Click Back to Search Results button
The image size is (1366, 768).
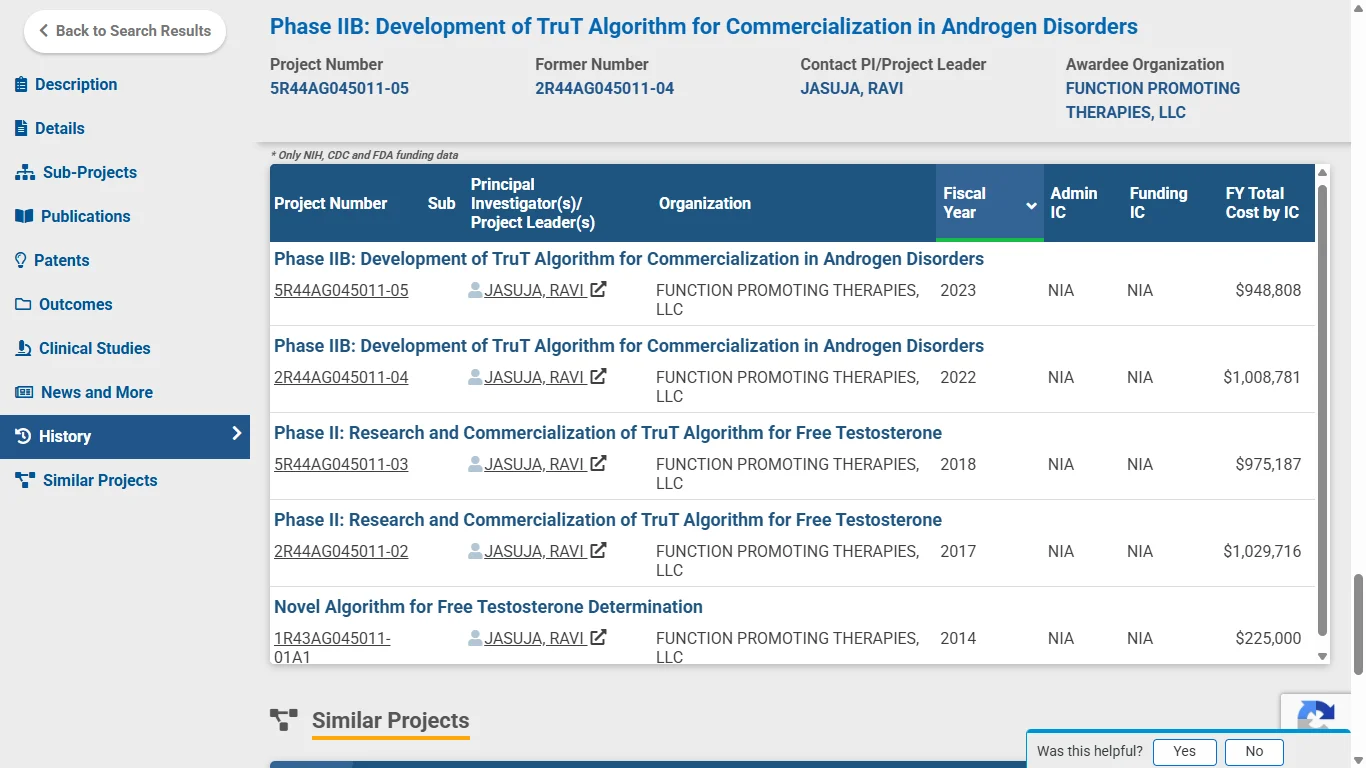[x=125, y=31]
